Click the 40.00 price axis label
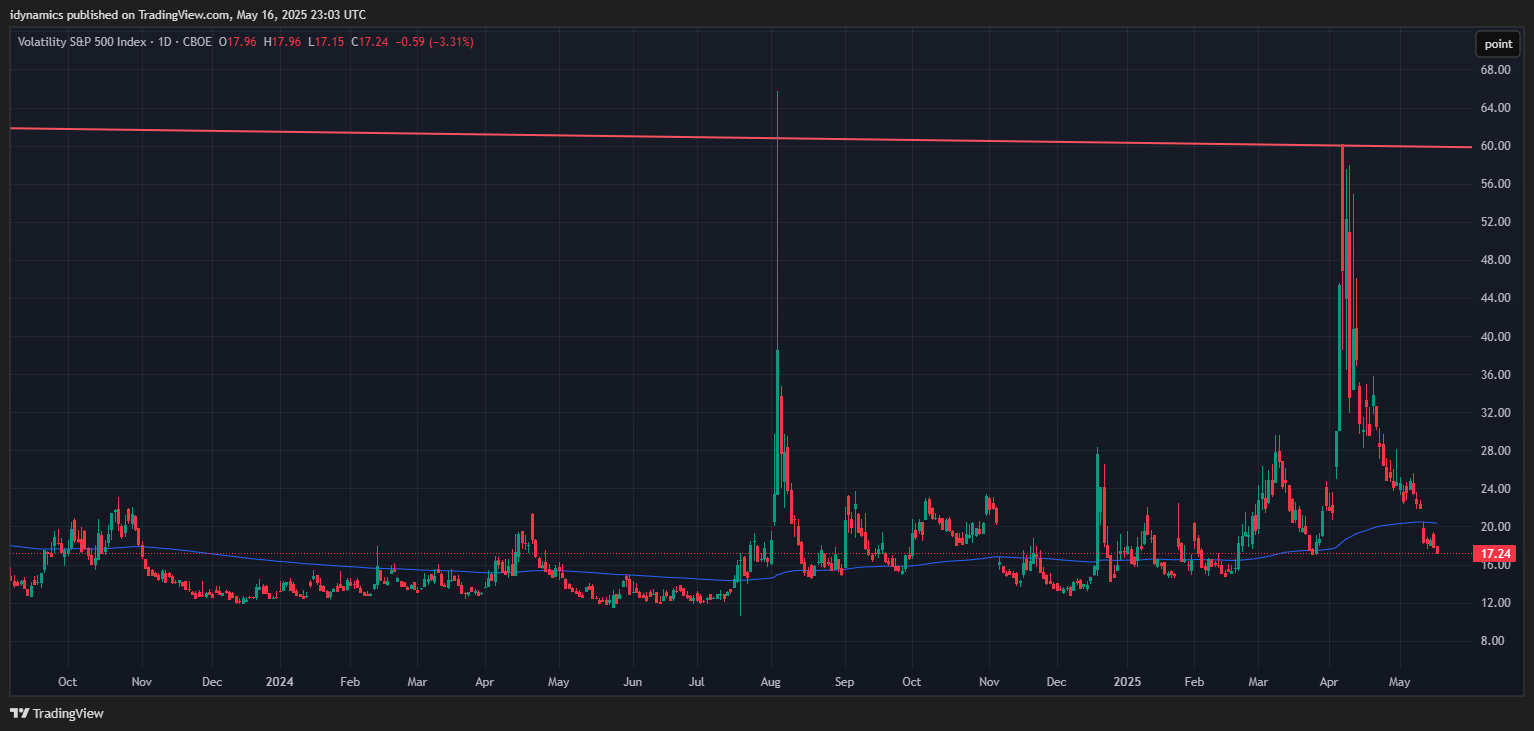 coord(1495,337)
